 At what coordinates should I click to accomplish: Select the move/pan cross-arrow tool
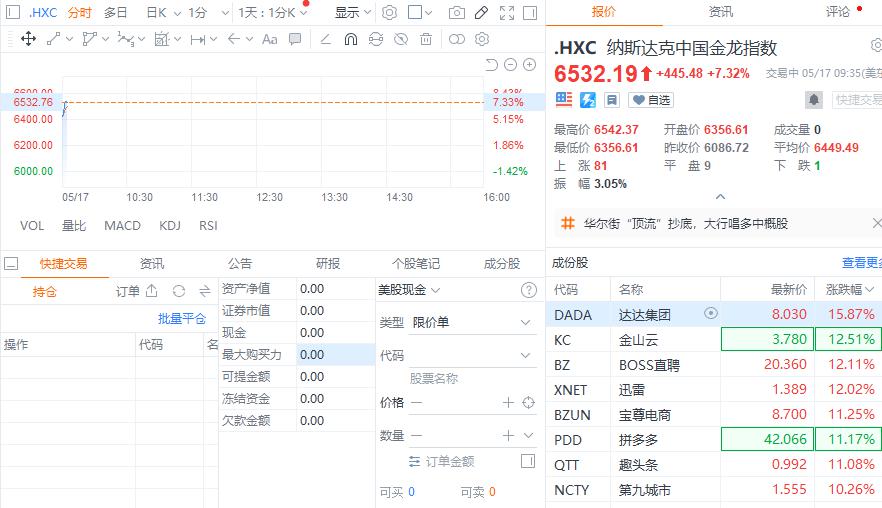pyautogui.click(x=28, y=39)
